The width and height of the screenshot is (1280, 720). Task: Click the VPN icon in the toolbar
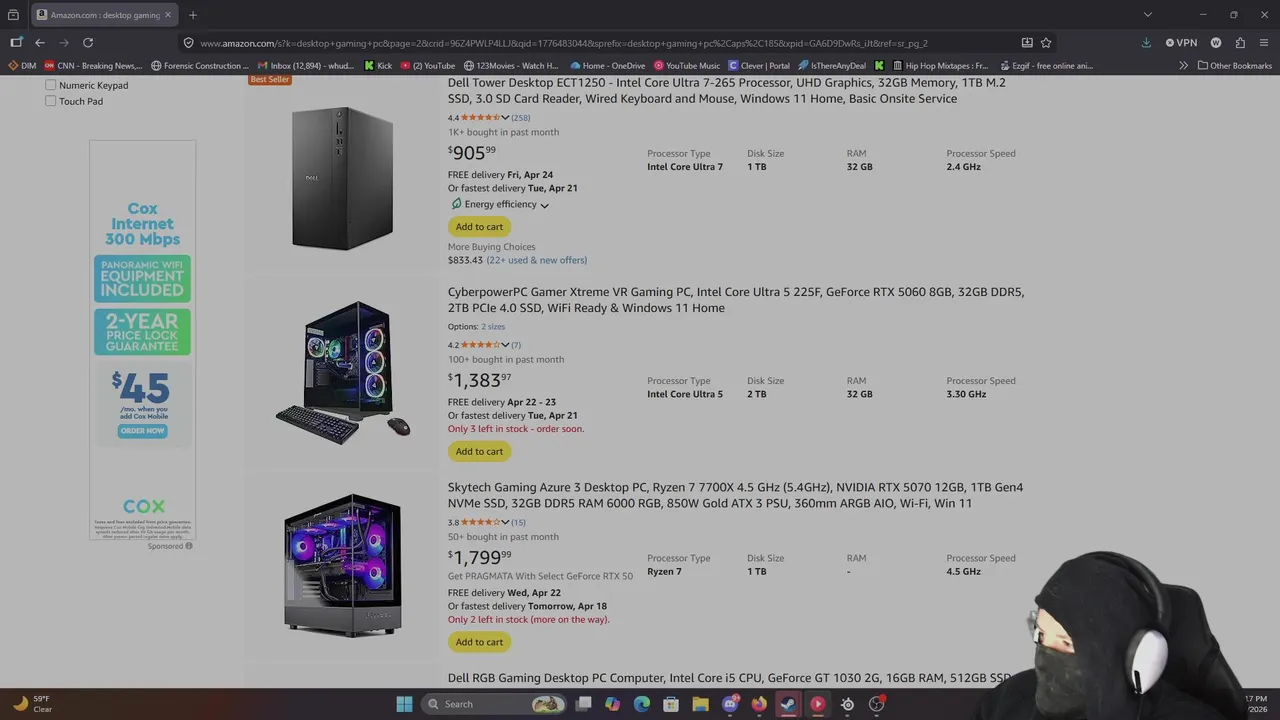[1181, 43]
